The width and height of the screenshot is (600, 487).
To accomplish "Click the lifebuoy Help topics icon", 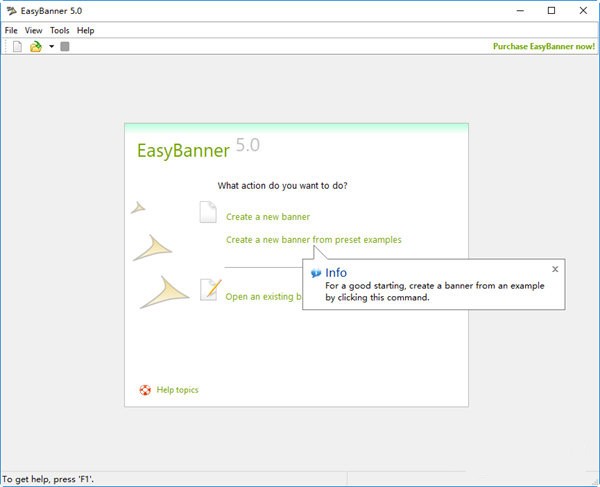I will pos(145,390).
